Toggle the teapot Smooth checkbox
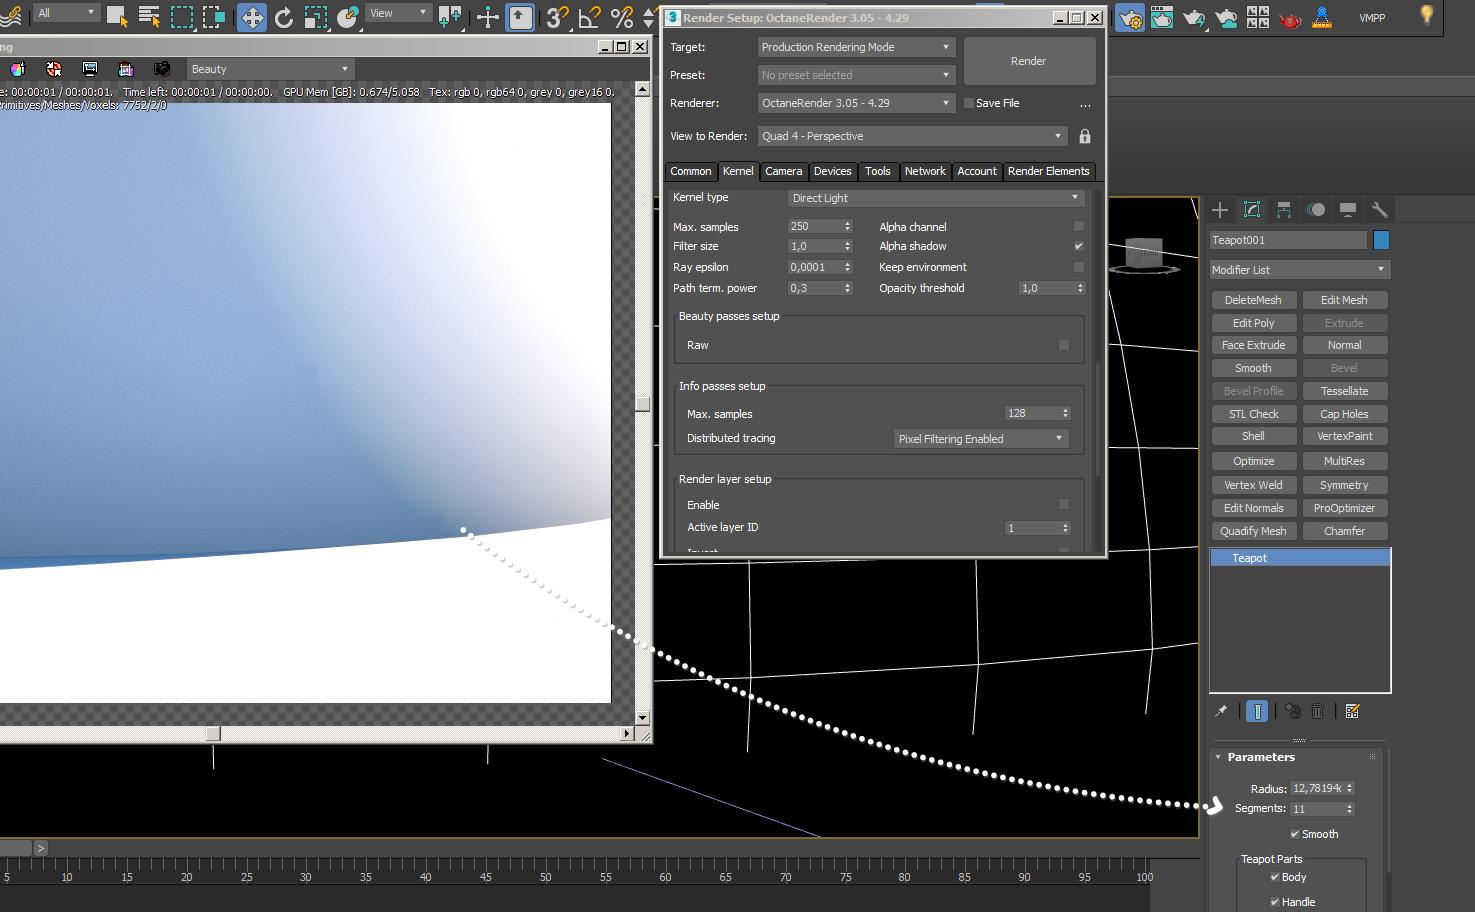Screen dimensions: 1475x912 pos(1295,834)
